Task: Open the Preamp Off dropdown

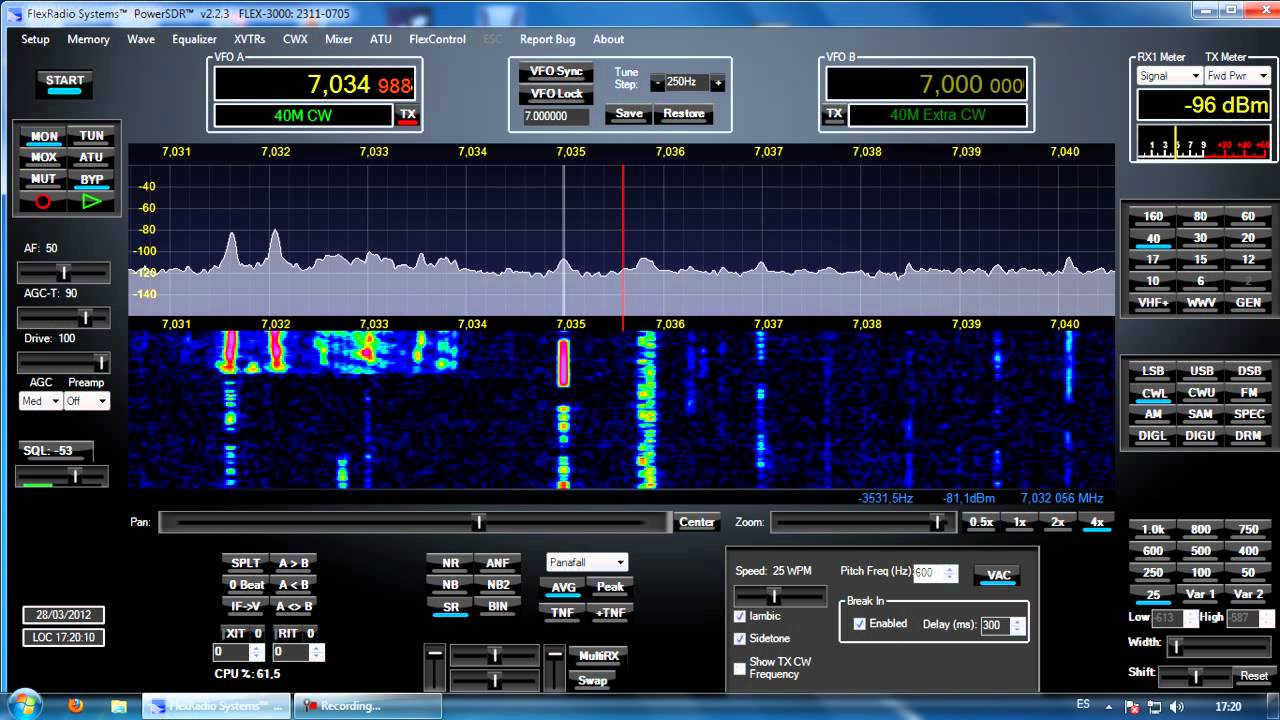Action: pyautogui.click(x=86, y=401)
